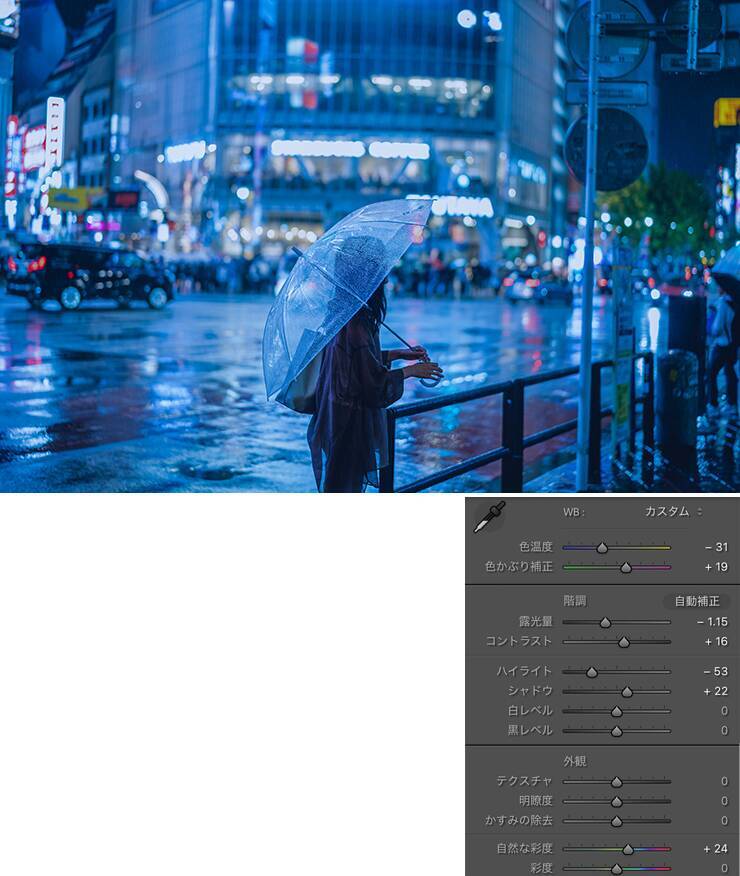The height and width of the screenshot is (876, 740).
Task: Click the 露光量 exposure slider handle
Action: click(x=605, y=622)
